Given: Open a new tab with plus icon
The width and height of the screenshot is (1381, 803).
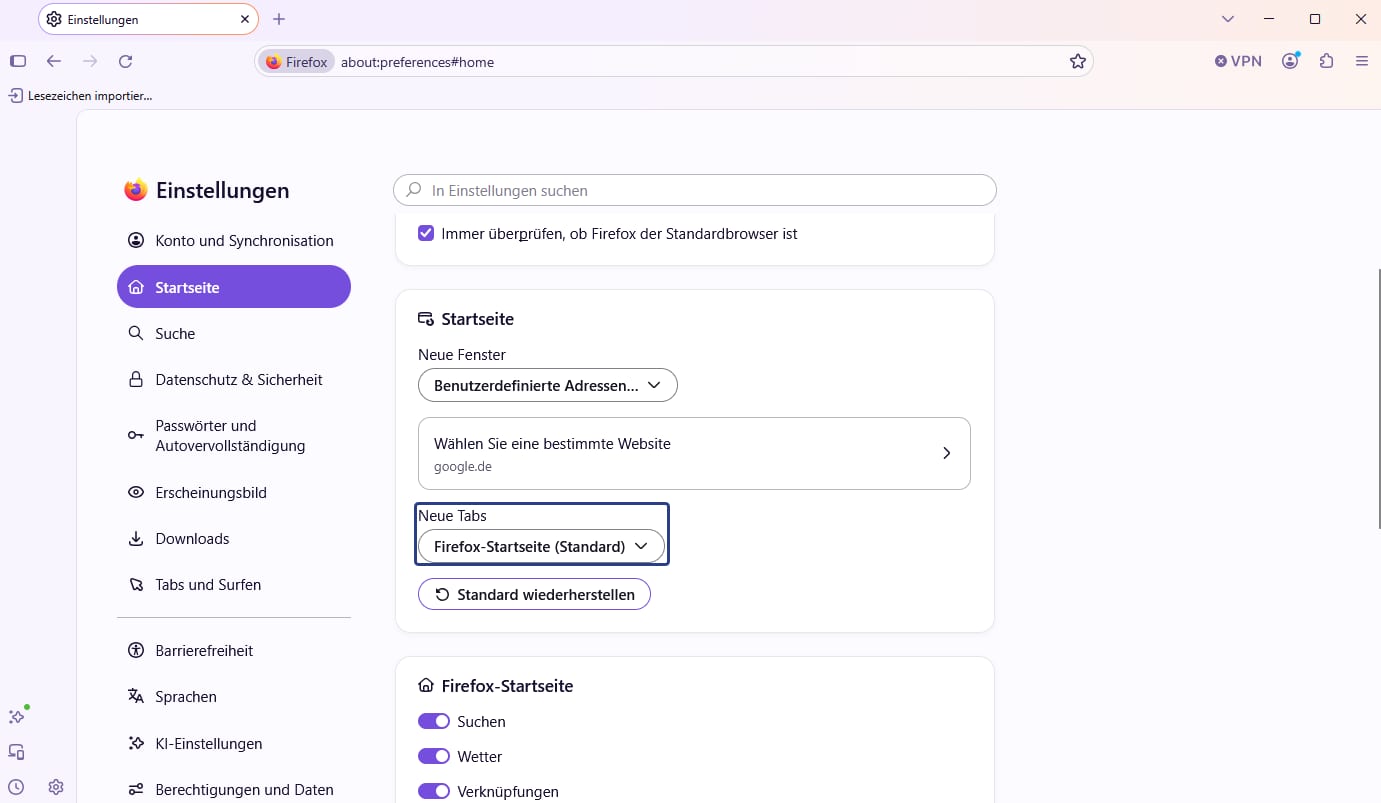Looking at the screenshot, I should pos(279,19).
